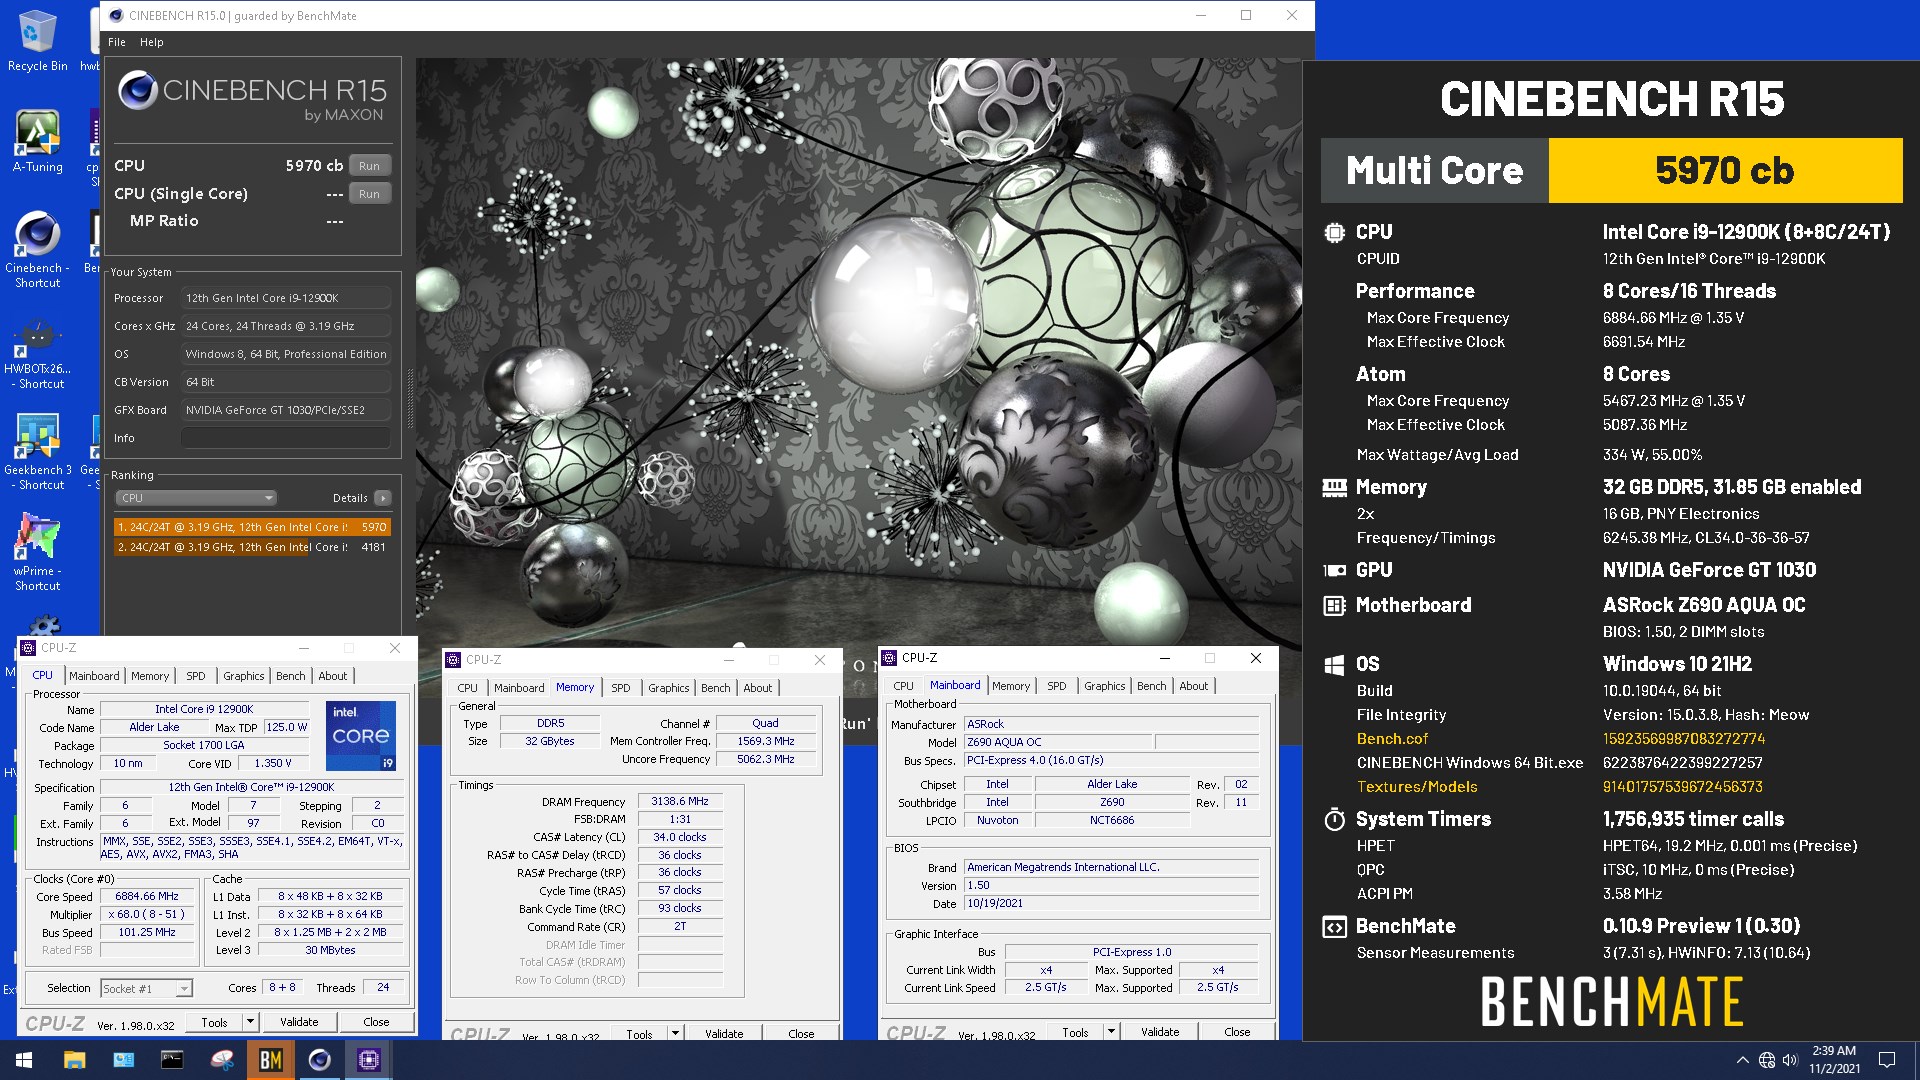Open notification center icon
The image size is (1920, 1080).
[1887, 1060]
